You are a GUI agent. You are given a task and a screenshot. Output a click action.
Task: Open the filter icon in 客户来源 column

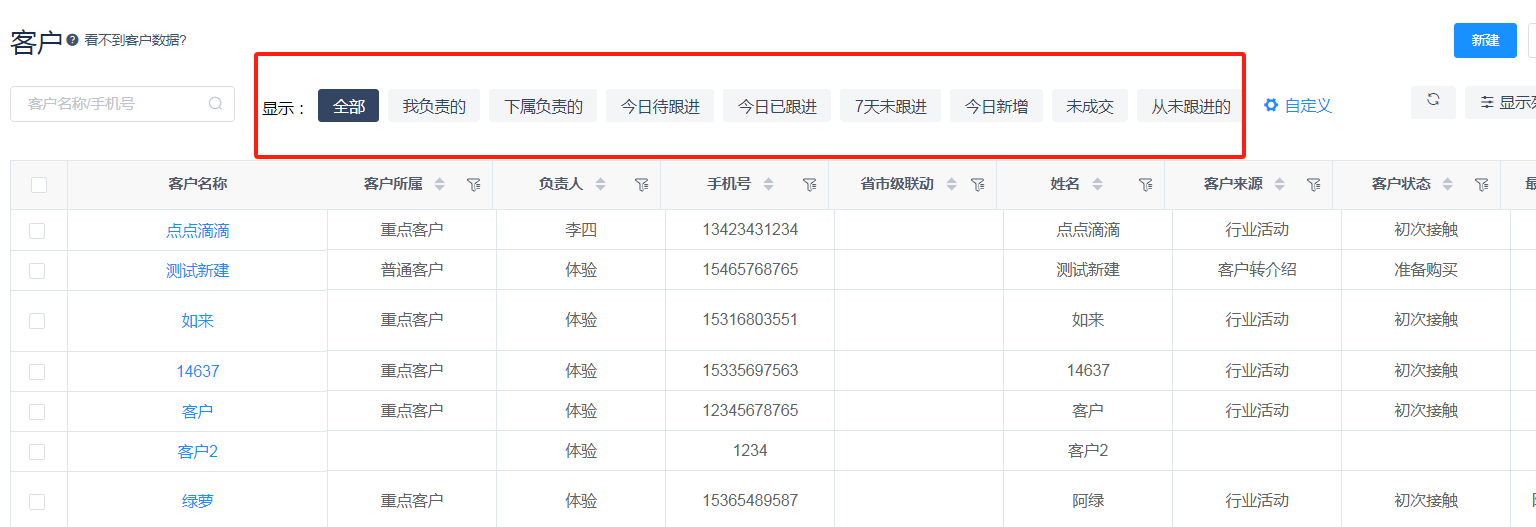pyautogui.click(x=1314, y=184)
